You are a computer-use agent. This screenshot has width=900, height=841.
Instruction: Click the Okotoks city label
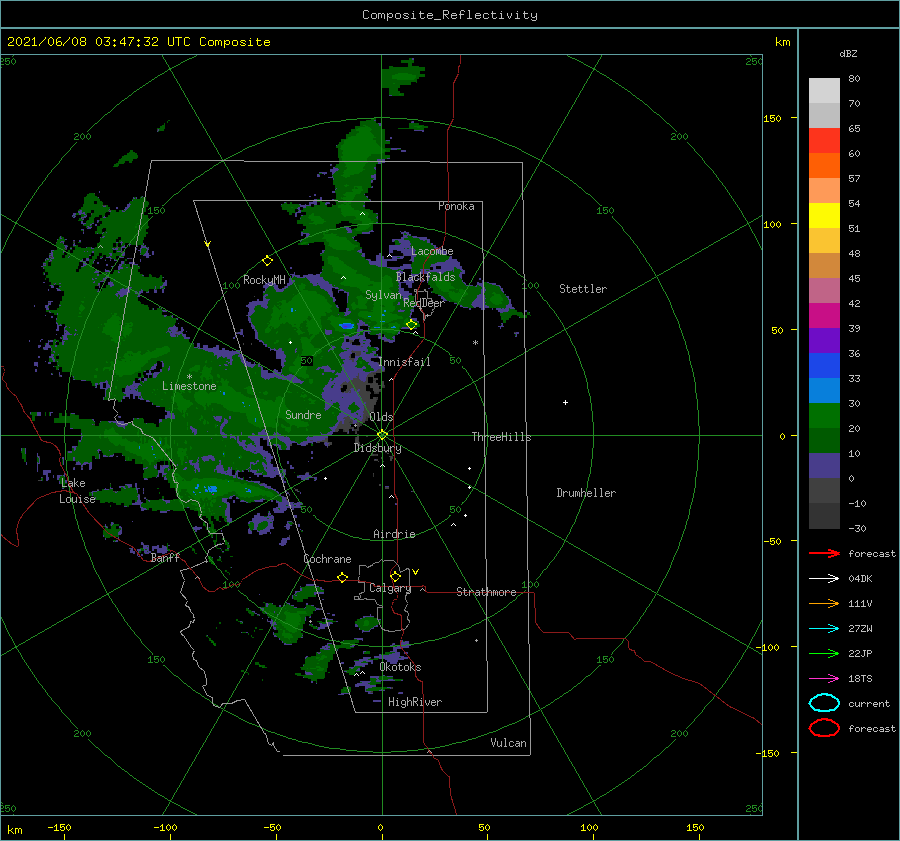(401, 667)
